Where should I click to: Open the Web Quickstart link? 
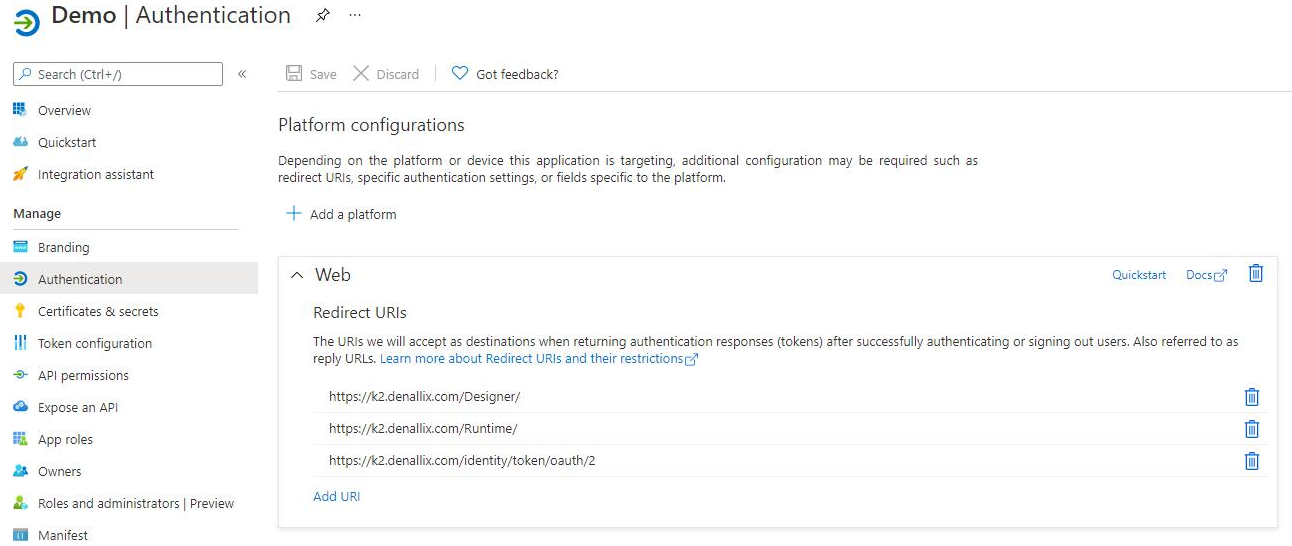click(x=1139, y=275)
